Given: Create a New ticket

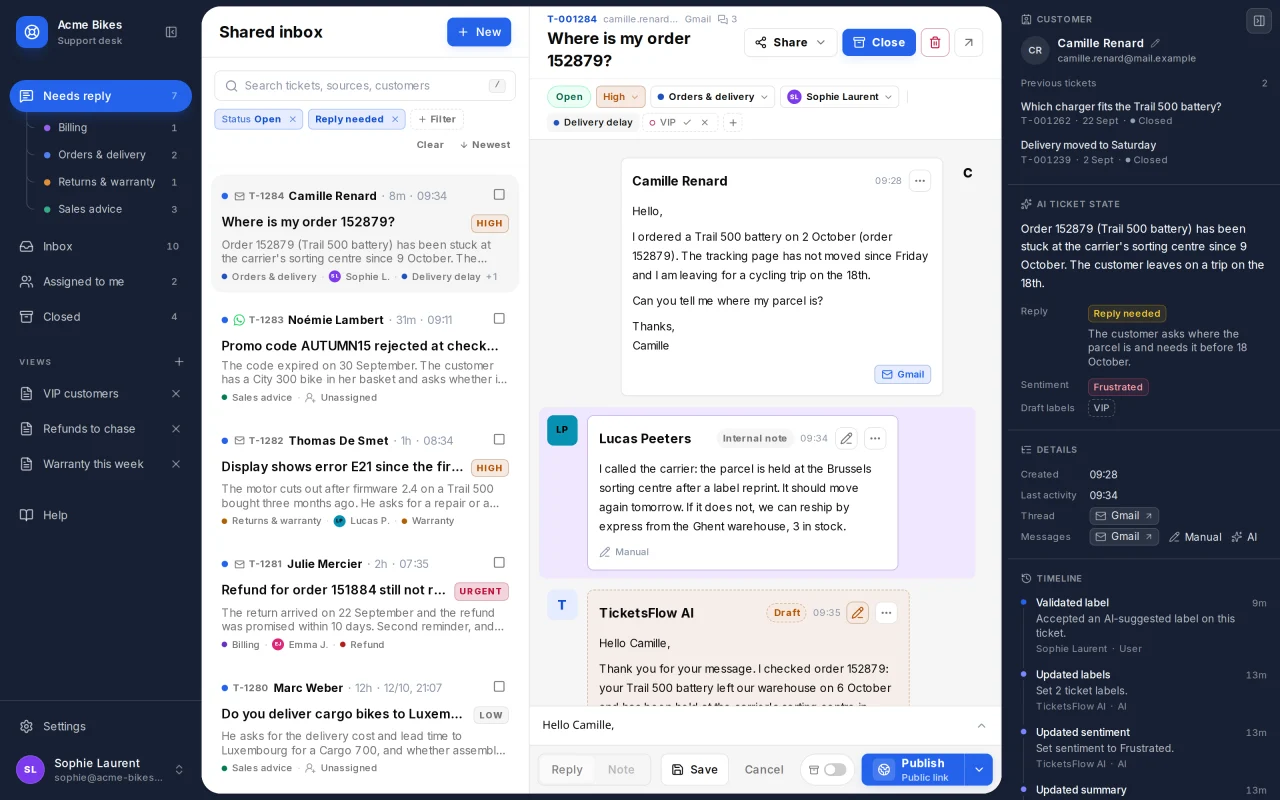Looking at the screenshot, I should click(x=479, y=32).
